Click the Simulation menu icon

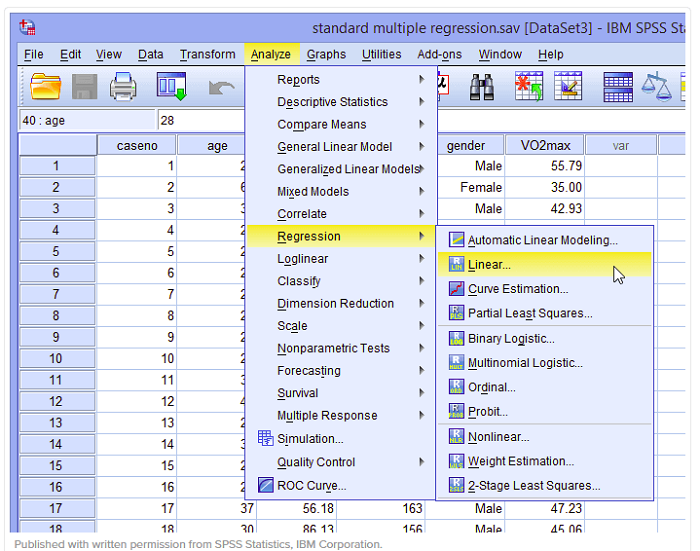pos(266,438)
